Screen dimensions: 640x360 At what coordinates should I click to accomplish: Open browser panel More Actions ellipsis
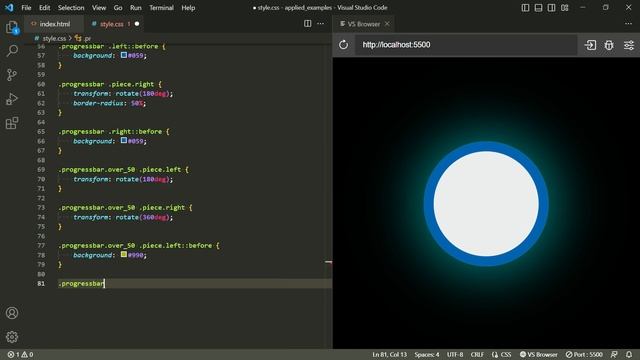point(628,24)
